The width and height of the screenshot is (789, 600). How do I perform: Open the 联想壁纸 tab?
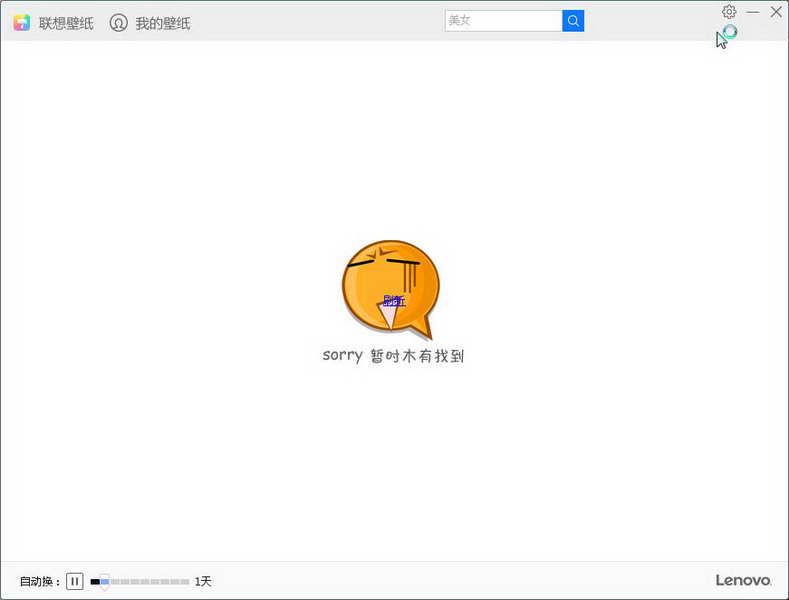point(66,23)
